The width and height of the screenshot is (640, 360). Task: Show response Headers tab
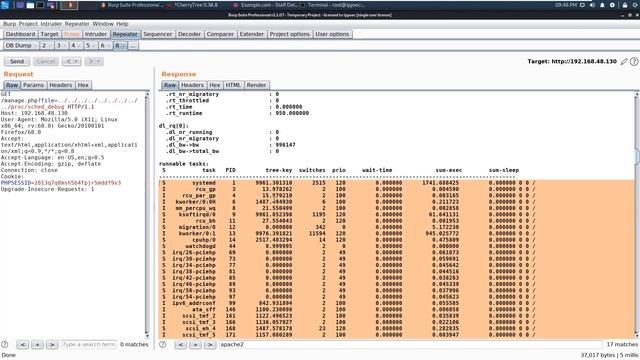(192, 85)
